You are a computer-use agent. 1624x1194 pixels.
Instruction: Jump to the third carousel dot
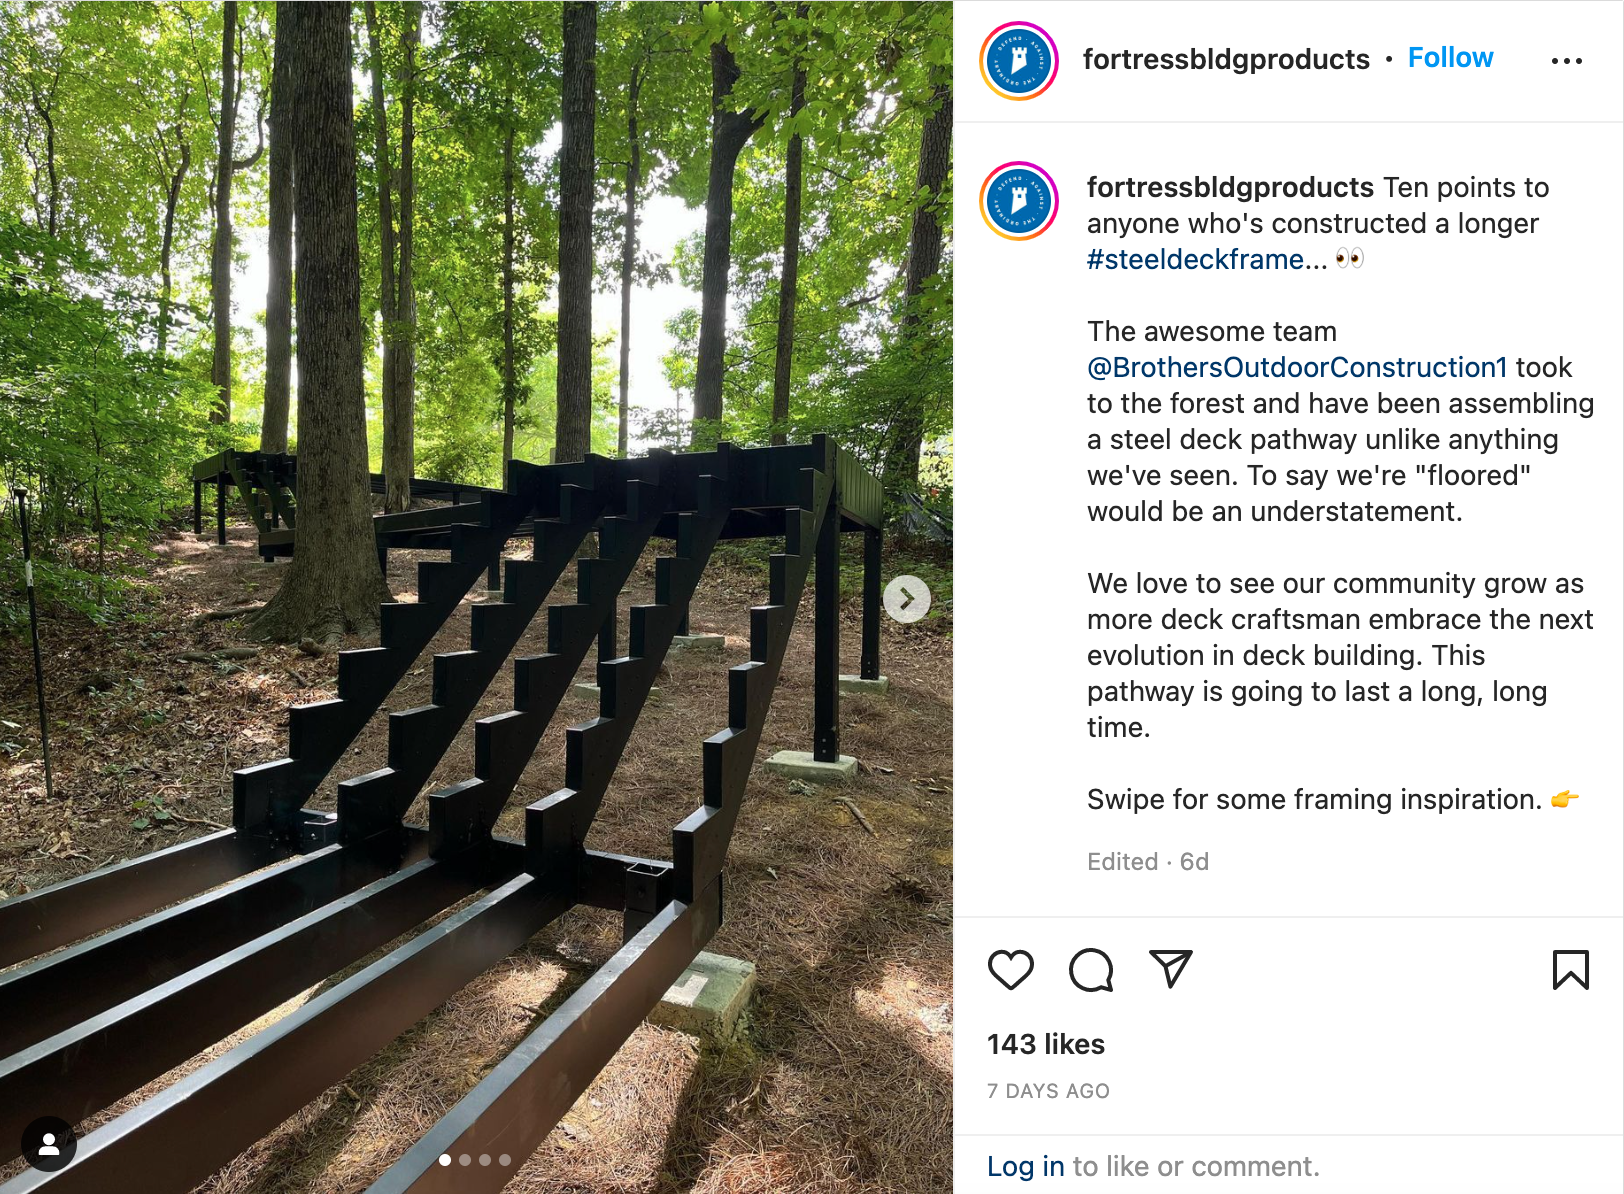click(x=485, y=1160)
